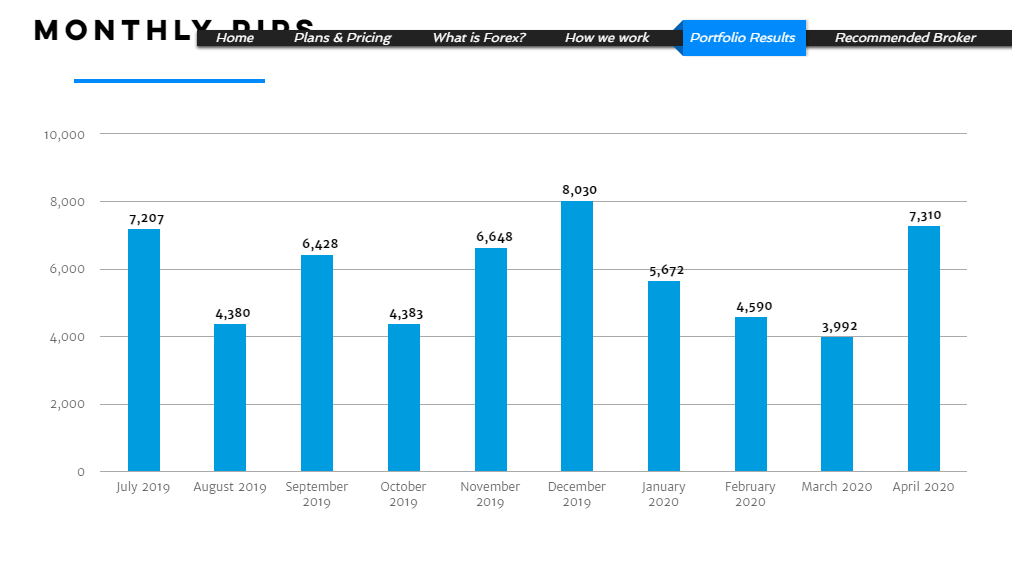Click the 4,383 value label
The height and width of the screenshot is (570, 1012).
coord(406,314)
